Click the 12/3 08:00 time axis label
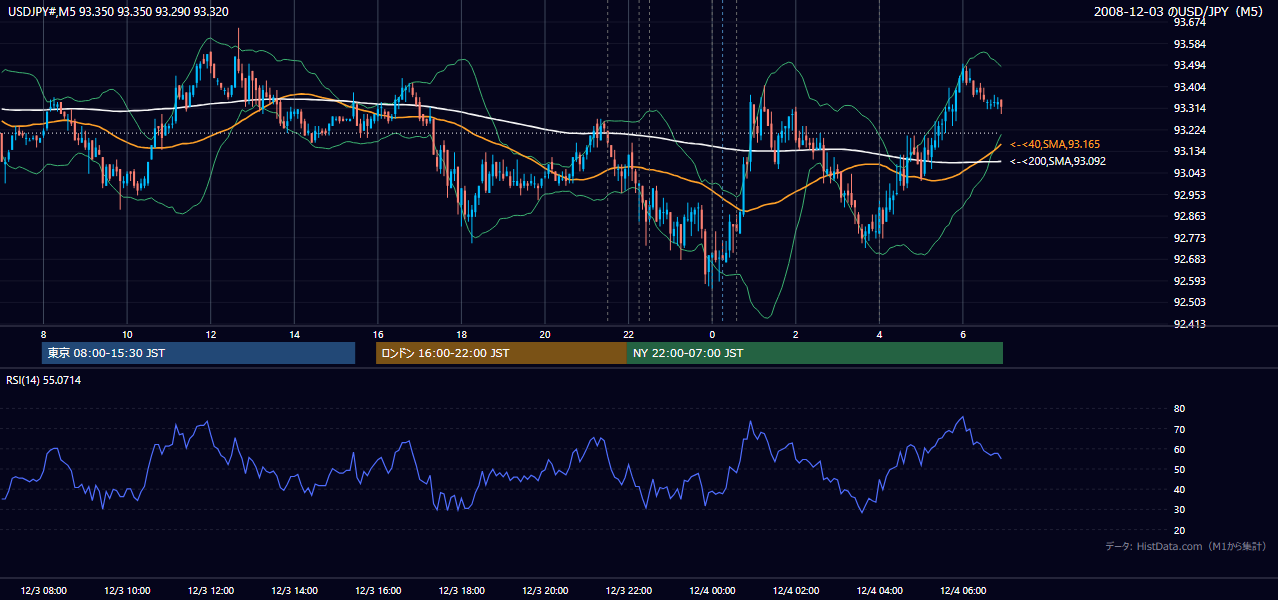This screenshot has height=600, width=1278. coord(43,591)
